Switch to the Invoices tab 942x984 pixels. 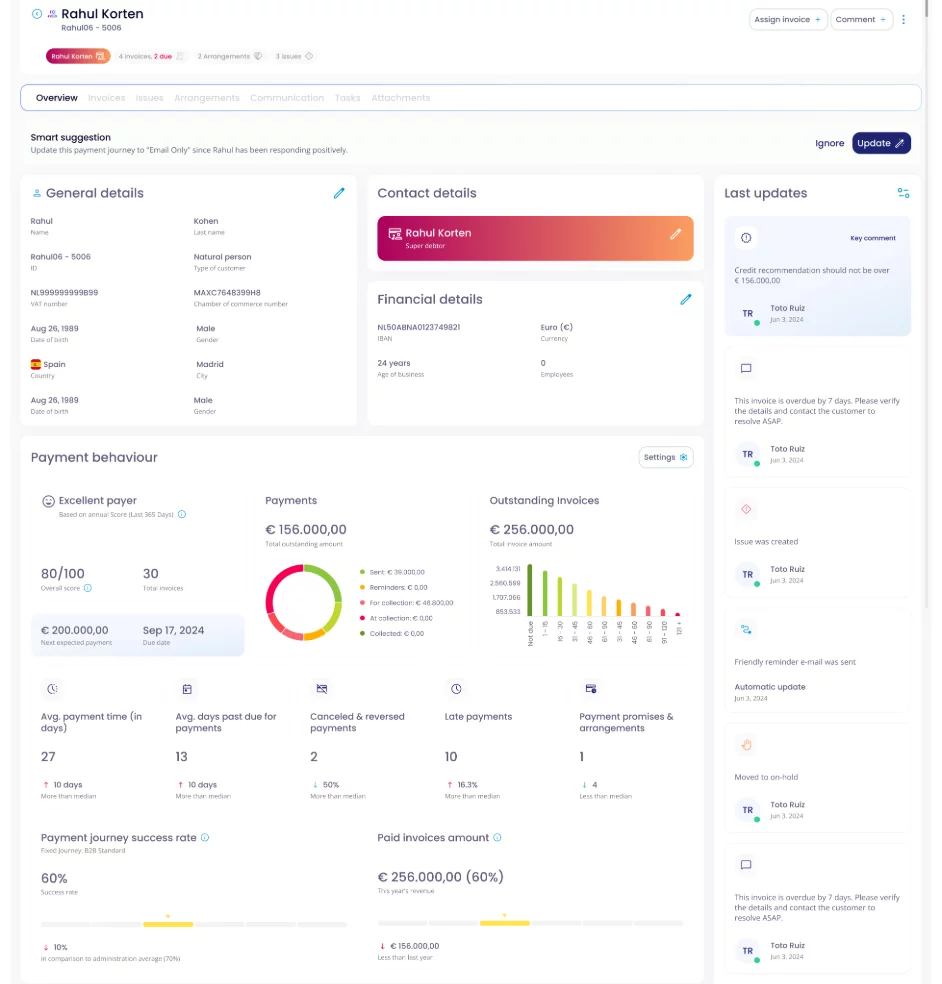(x=107, y=98)
